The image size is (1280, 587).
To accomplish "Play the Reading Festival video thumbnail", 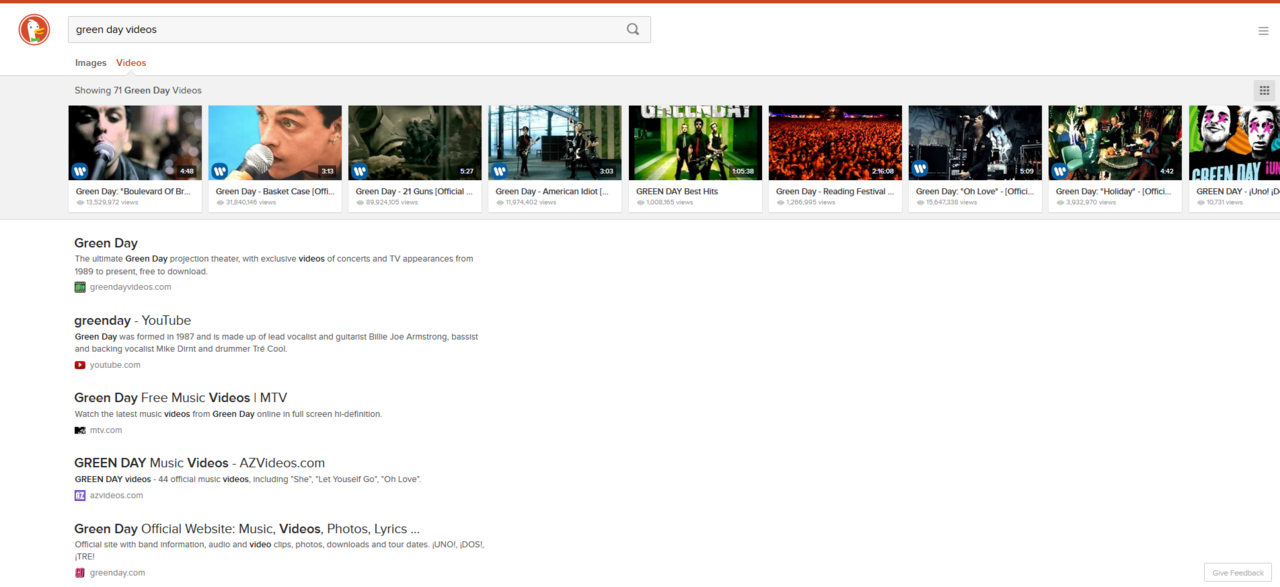I will point(835,143).
